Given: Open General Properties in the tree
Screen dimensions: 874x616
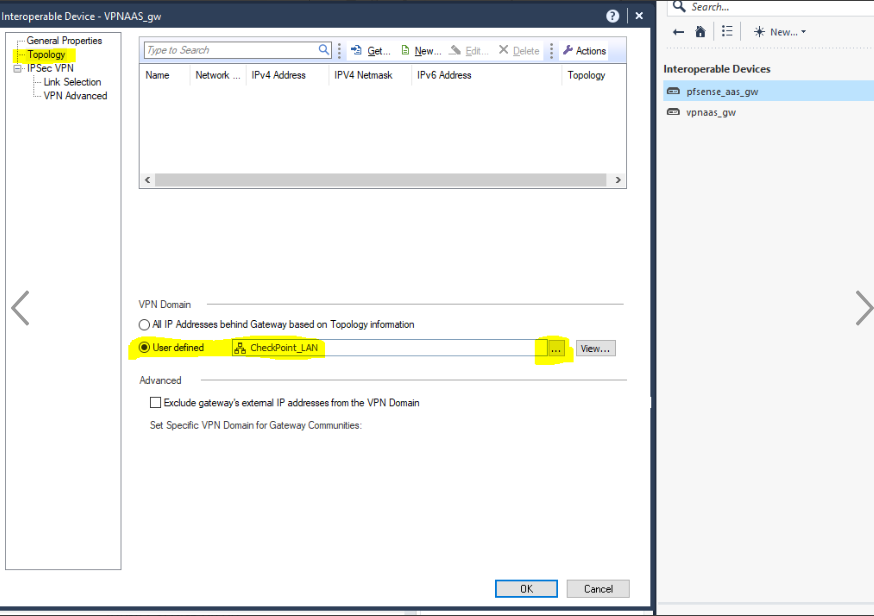Looking at the screenshot, I should 64,41.
